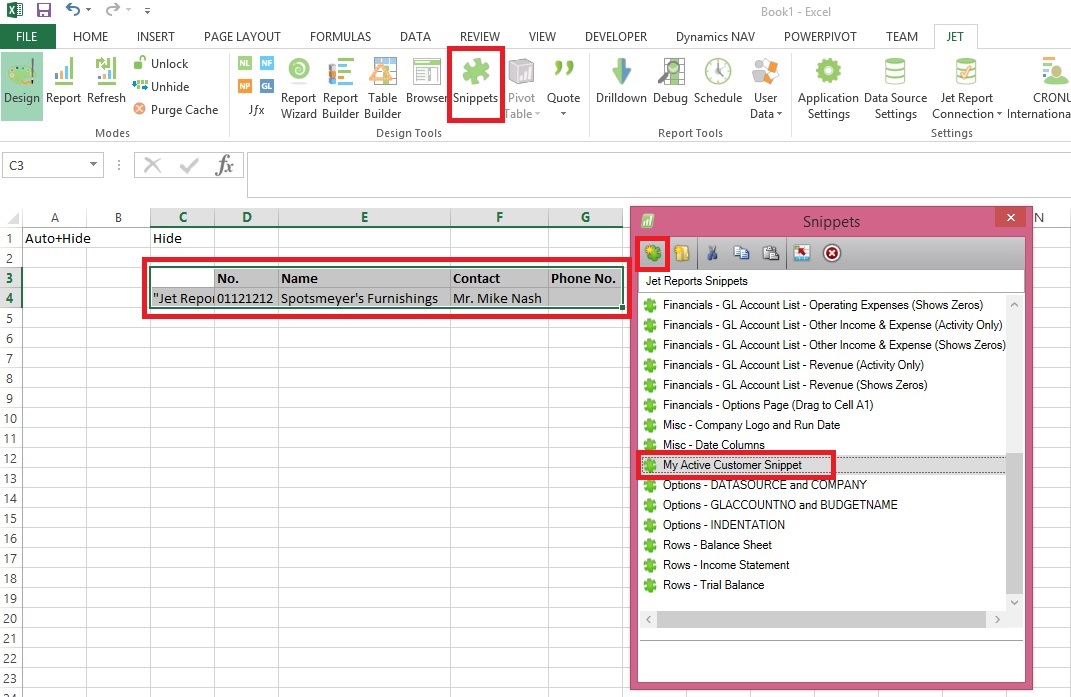Select My Active Customer Snippet

(x=732, y=465)
